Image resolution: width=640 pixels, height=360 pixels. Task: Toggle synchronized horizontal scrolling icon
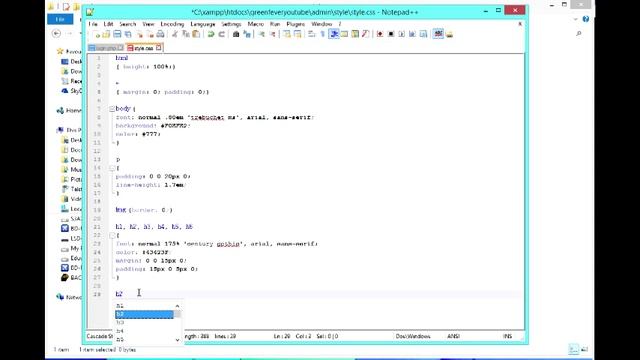298,34
